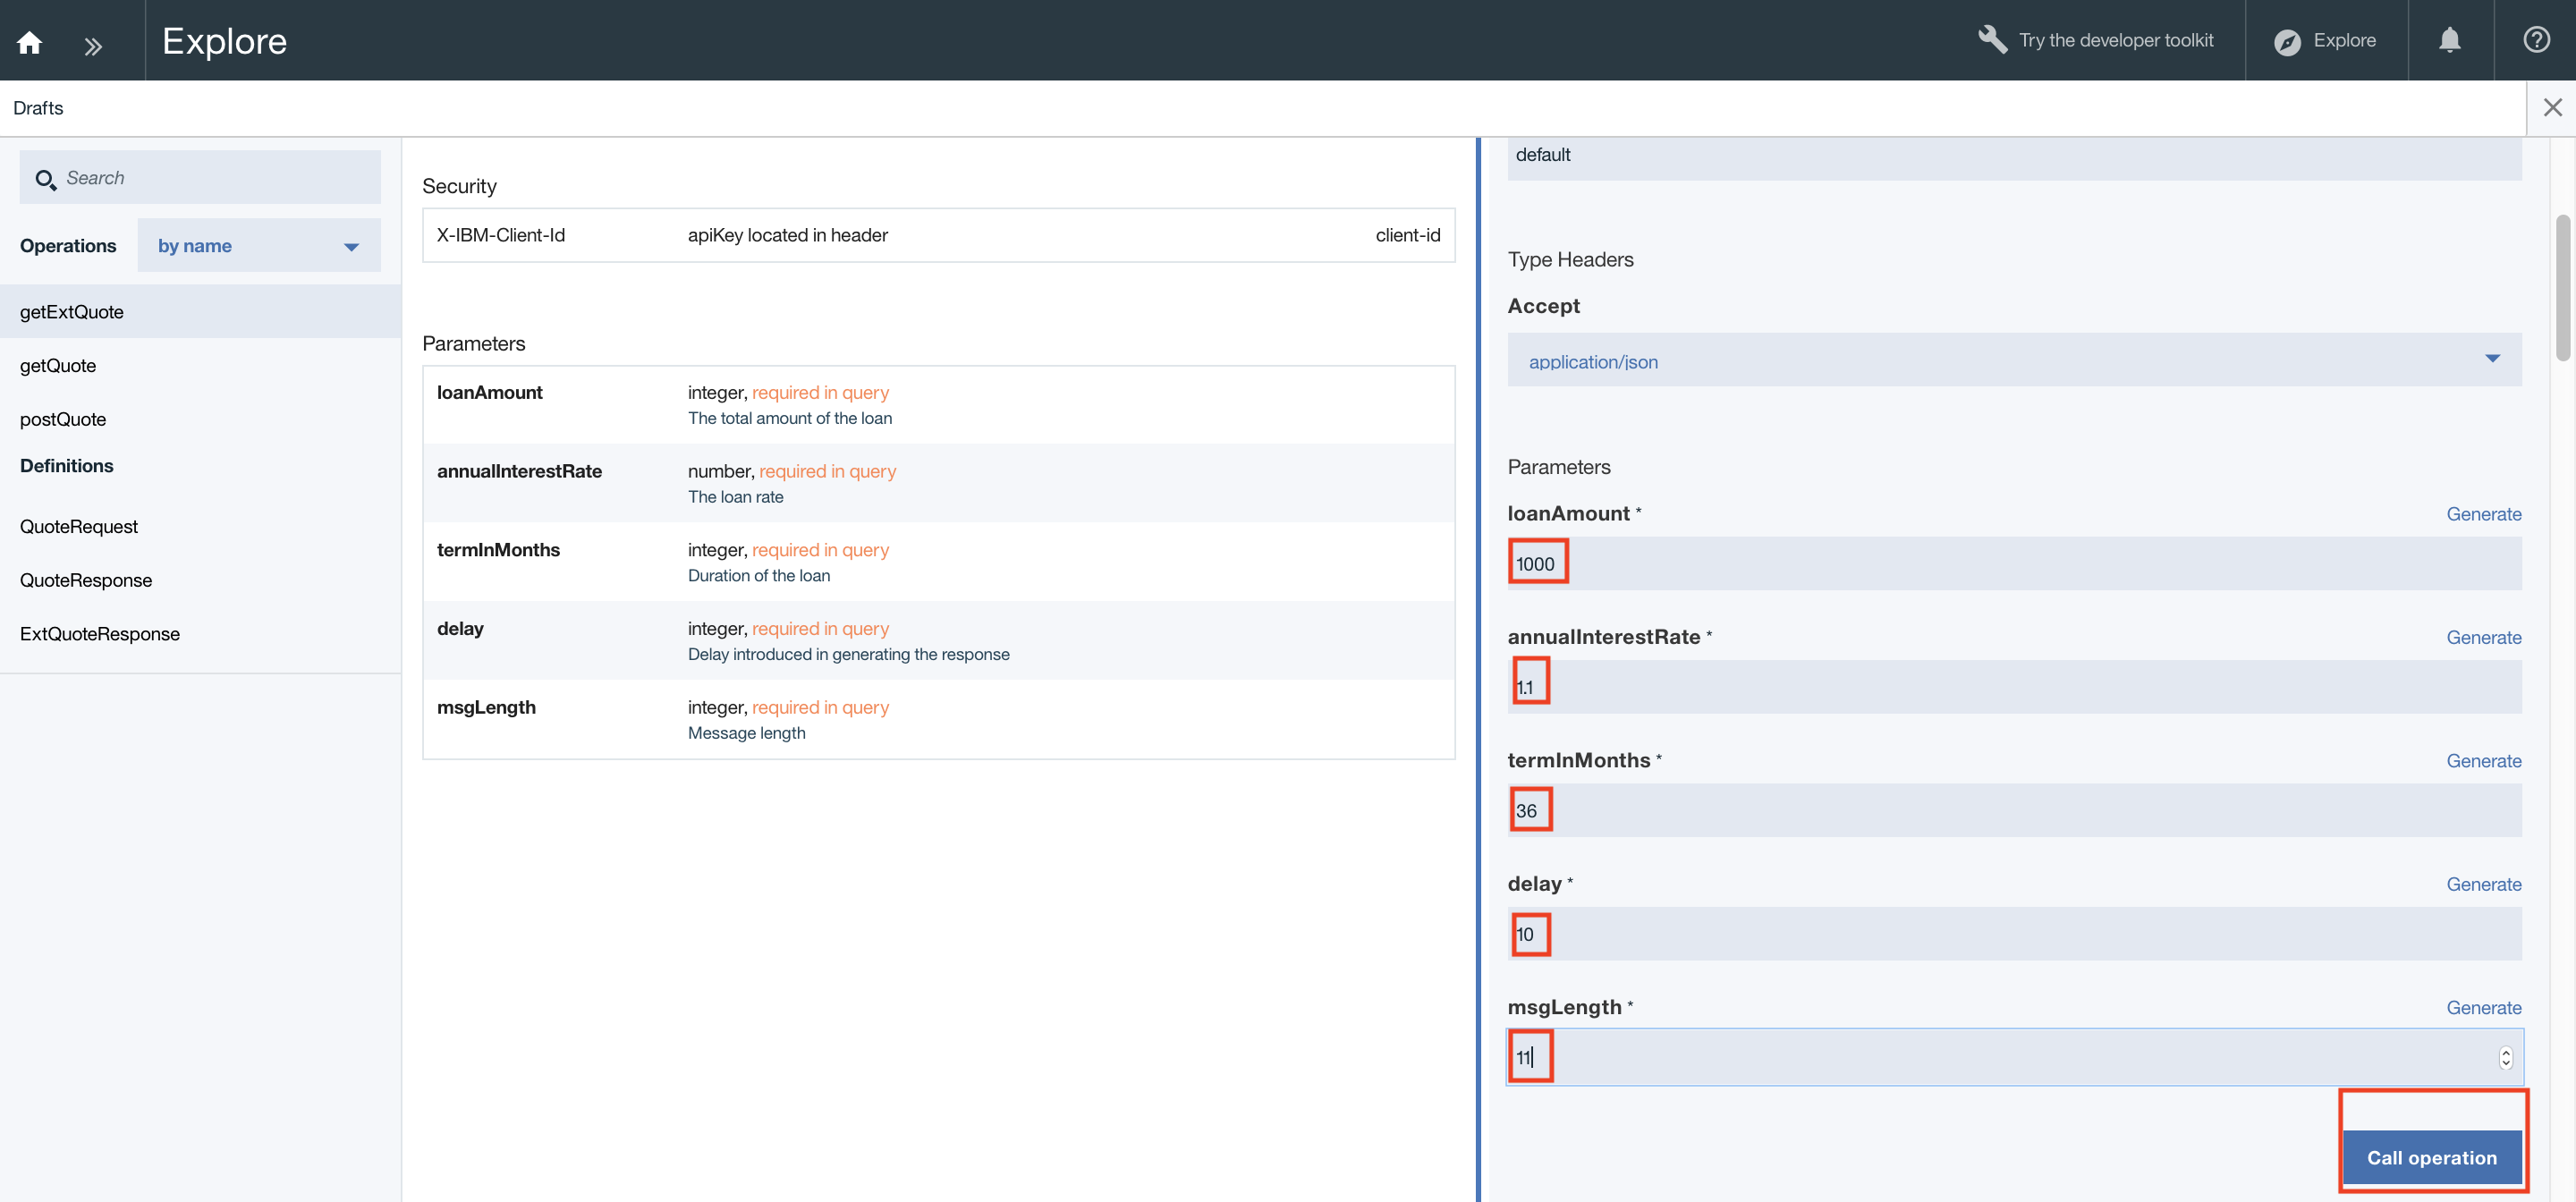Viewport: 2576px width, 1202px height.
Task: Click Try the developer toolkit link
Action: 2115,40
